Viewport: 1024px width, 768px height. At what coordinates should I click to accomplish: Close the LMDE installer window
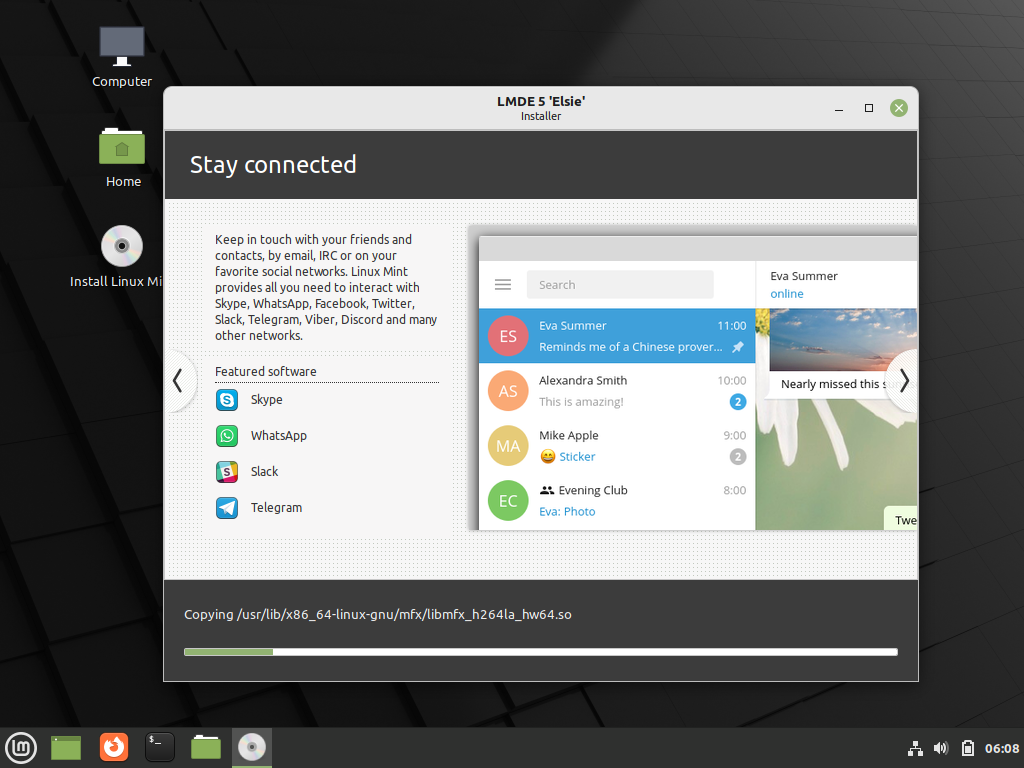[x=899, y=108]
